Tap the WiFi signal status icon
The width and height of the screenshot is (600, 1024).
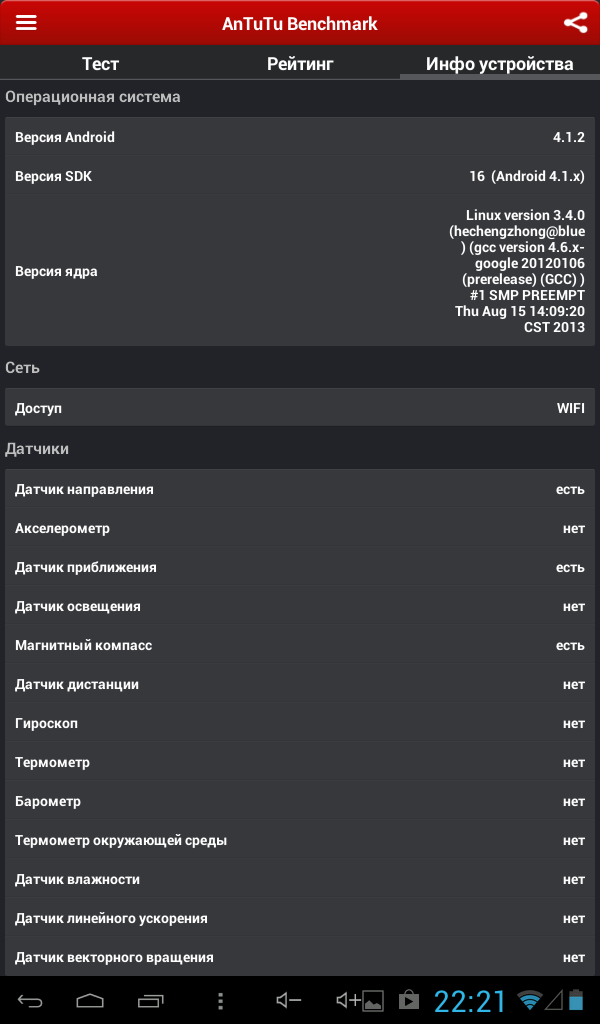[529, 1000]
